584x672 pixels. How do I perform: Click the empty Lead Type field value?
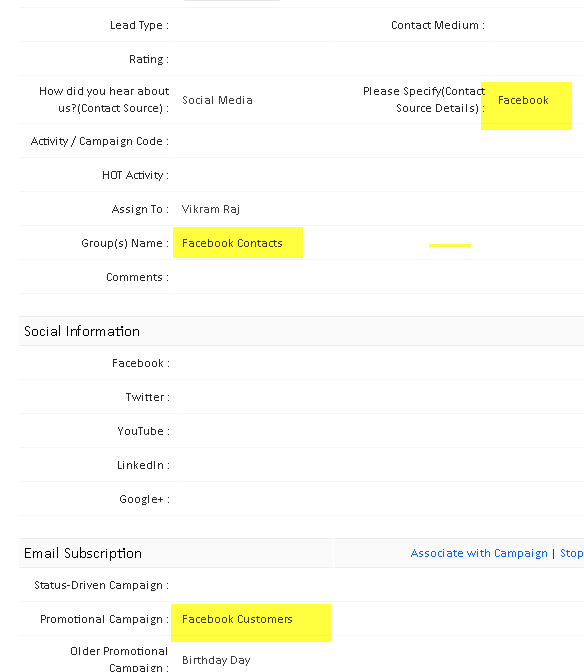point(254,25)
